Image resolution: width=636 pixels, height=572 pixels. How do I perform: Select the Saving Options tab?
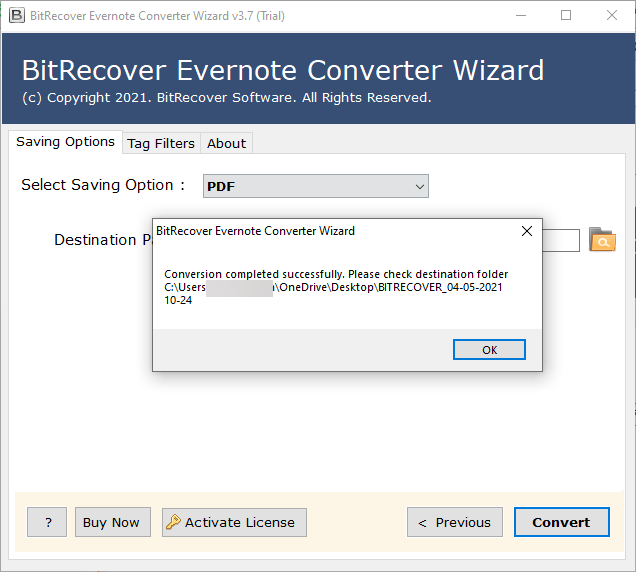[65, 142]
